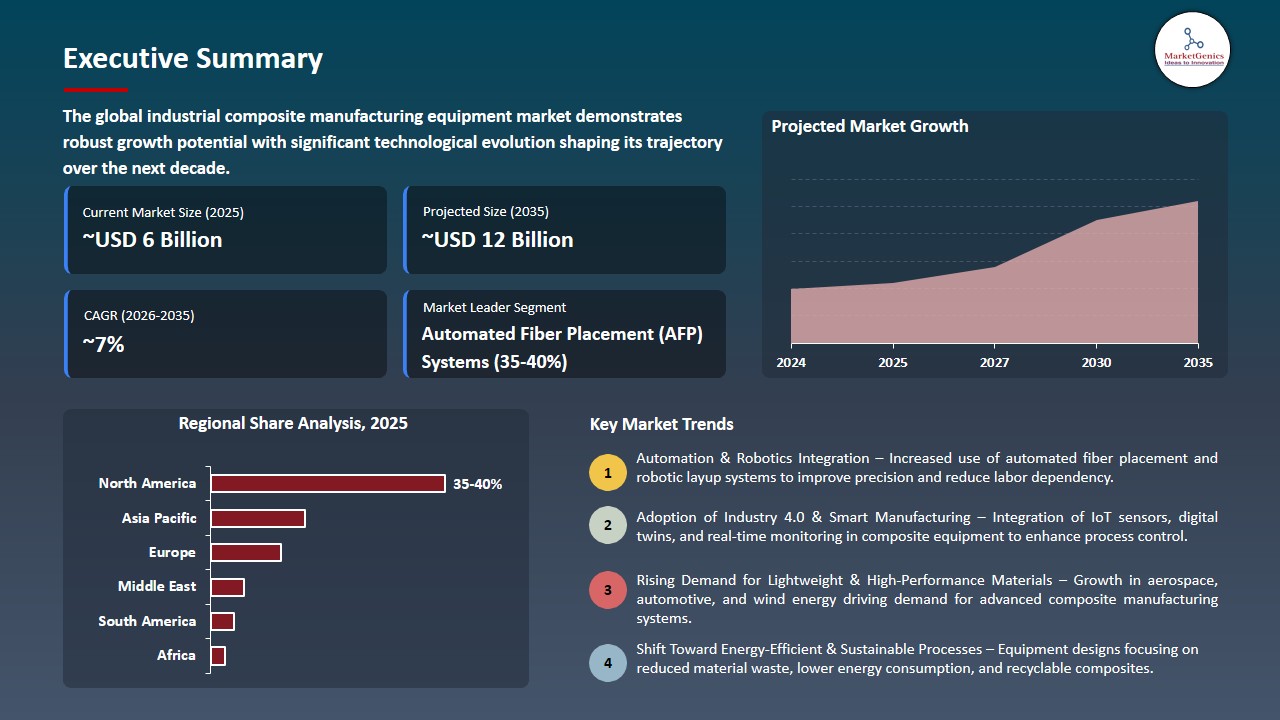Select the North America bar in the chart

(328, 483)
